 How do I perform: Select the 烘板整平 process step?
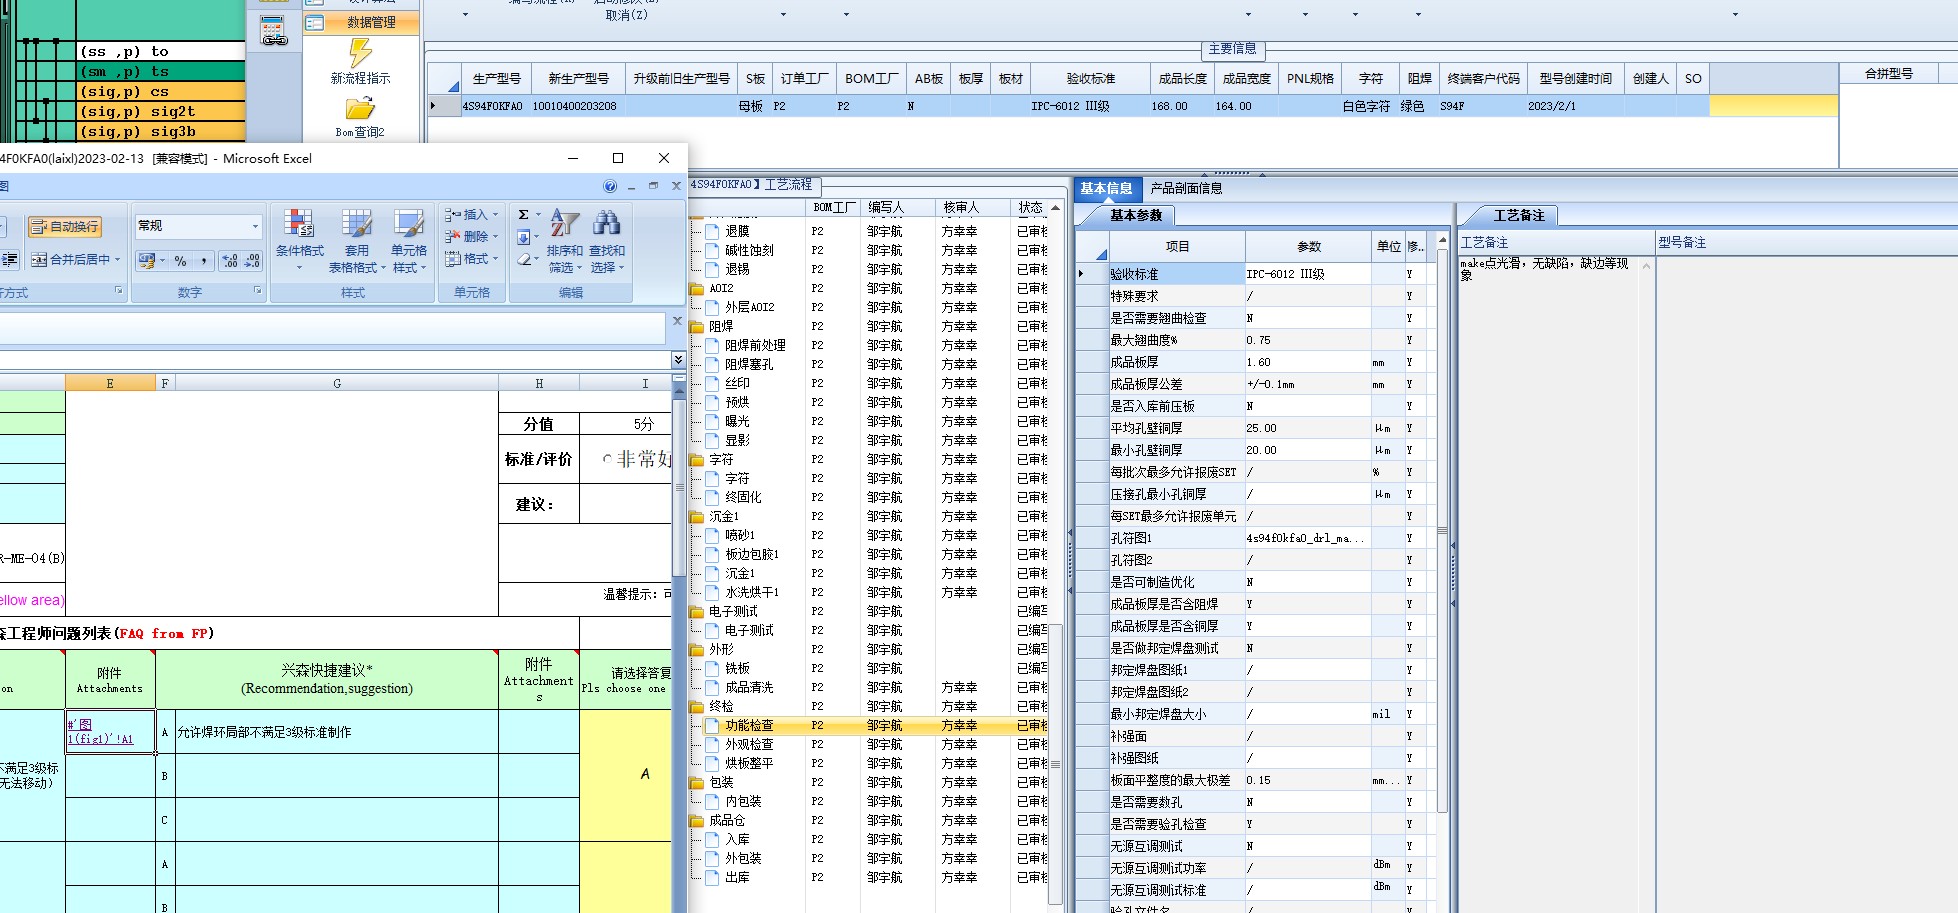(749, 763)
